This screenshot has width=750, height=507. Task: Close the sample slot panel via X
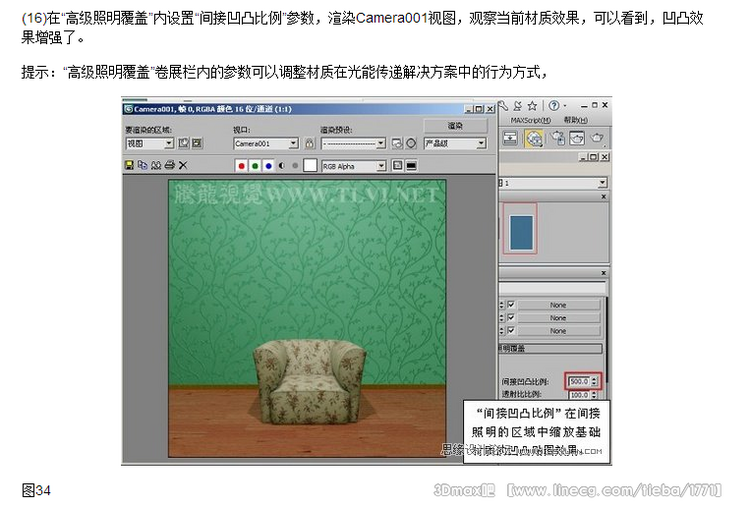[604, 197]
